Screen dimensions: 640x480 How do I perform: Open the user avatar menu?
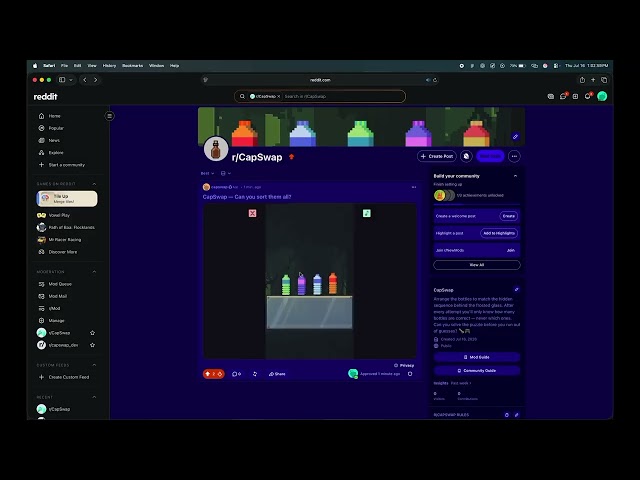pyautogui.click(x=602, y=96)
